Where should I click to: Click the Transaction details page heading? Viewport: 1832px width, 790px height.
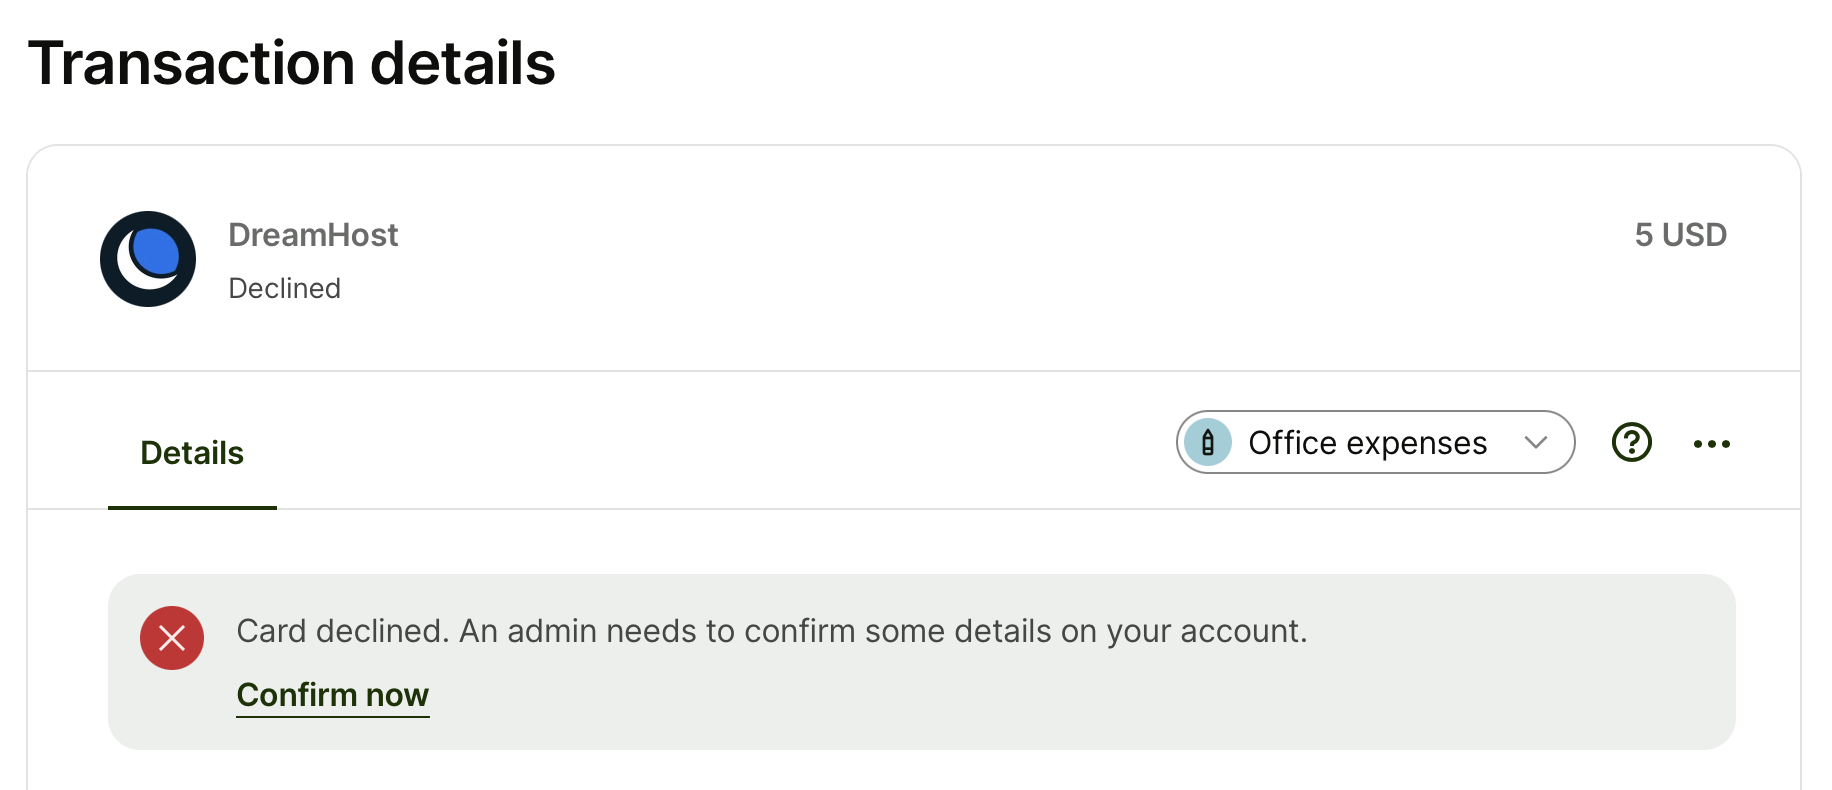click(291, 63)
